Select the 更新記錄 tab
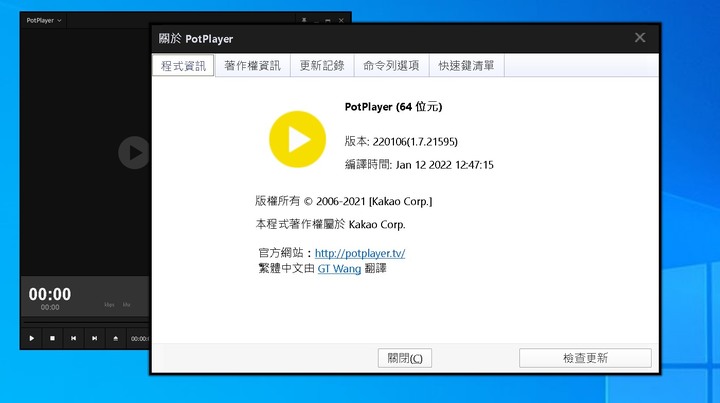This screenshot has height=403, width=720. pyautogui.click(x=322, y=66)
